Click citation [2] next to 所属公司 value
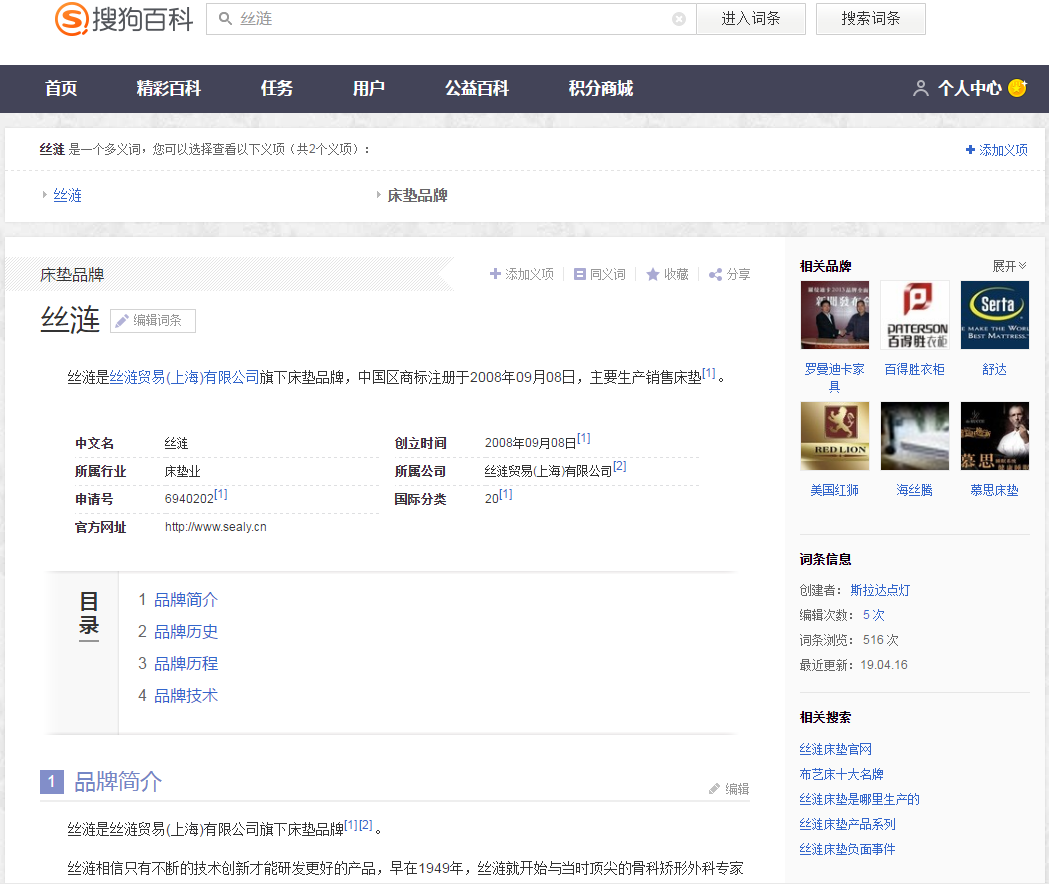Viewport: 1049px width, 888px height. tap(619, 466)
